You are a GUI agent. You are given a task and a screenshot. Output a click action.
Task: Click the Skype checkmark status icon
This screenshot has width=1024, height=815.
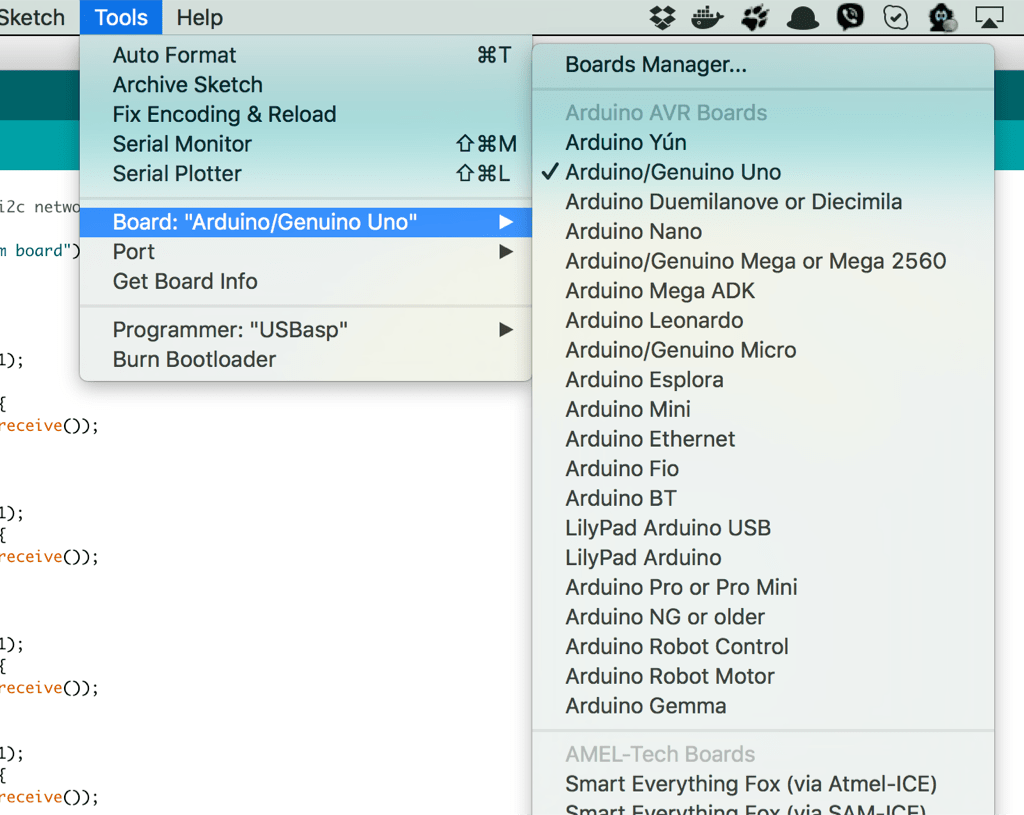click(895, 18)
